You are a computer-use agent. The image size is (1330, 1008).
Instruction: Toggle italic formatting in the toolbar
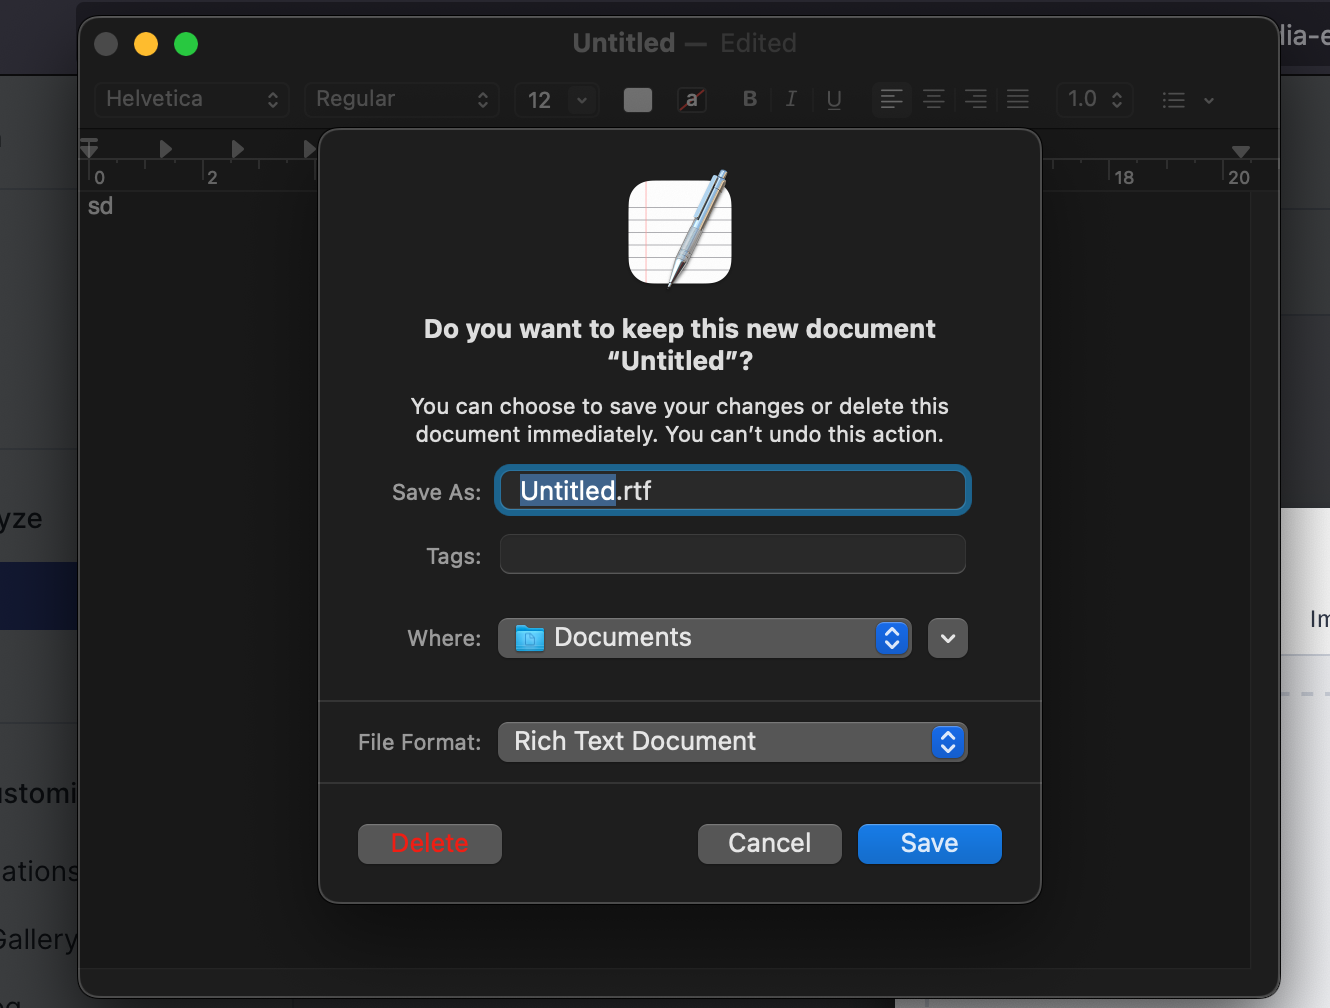tap(791, 99)
